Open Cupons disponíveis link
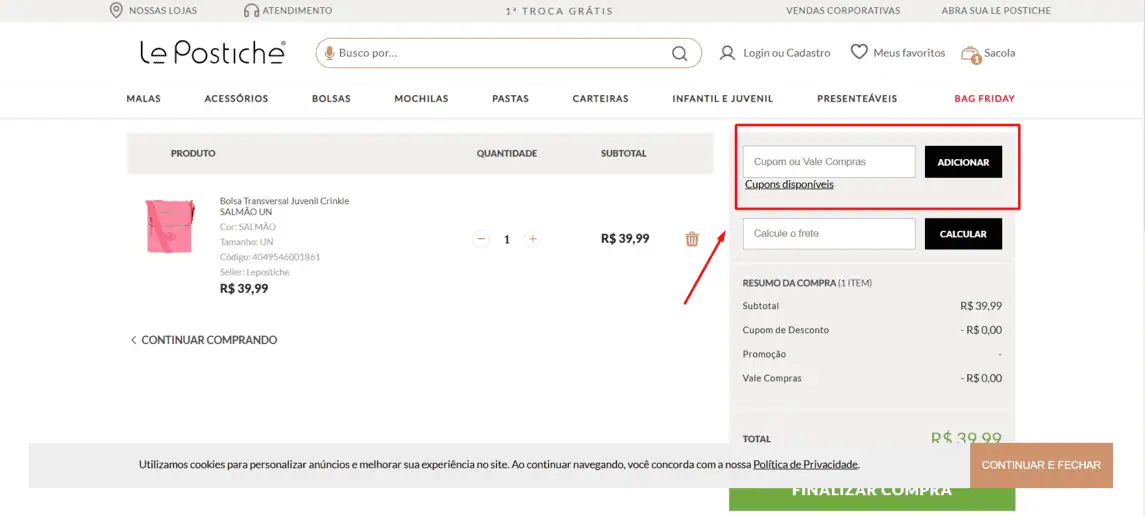1145x517 pixels. pyautogui.click(x=789, y=185)
